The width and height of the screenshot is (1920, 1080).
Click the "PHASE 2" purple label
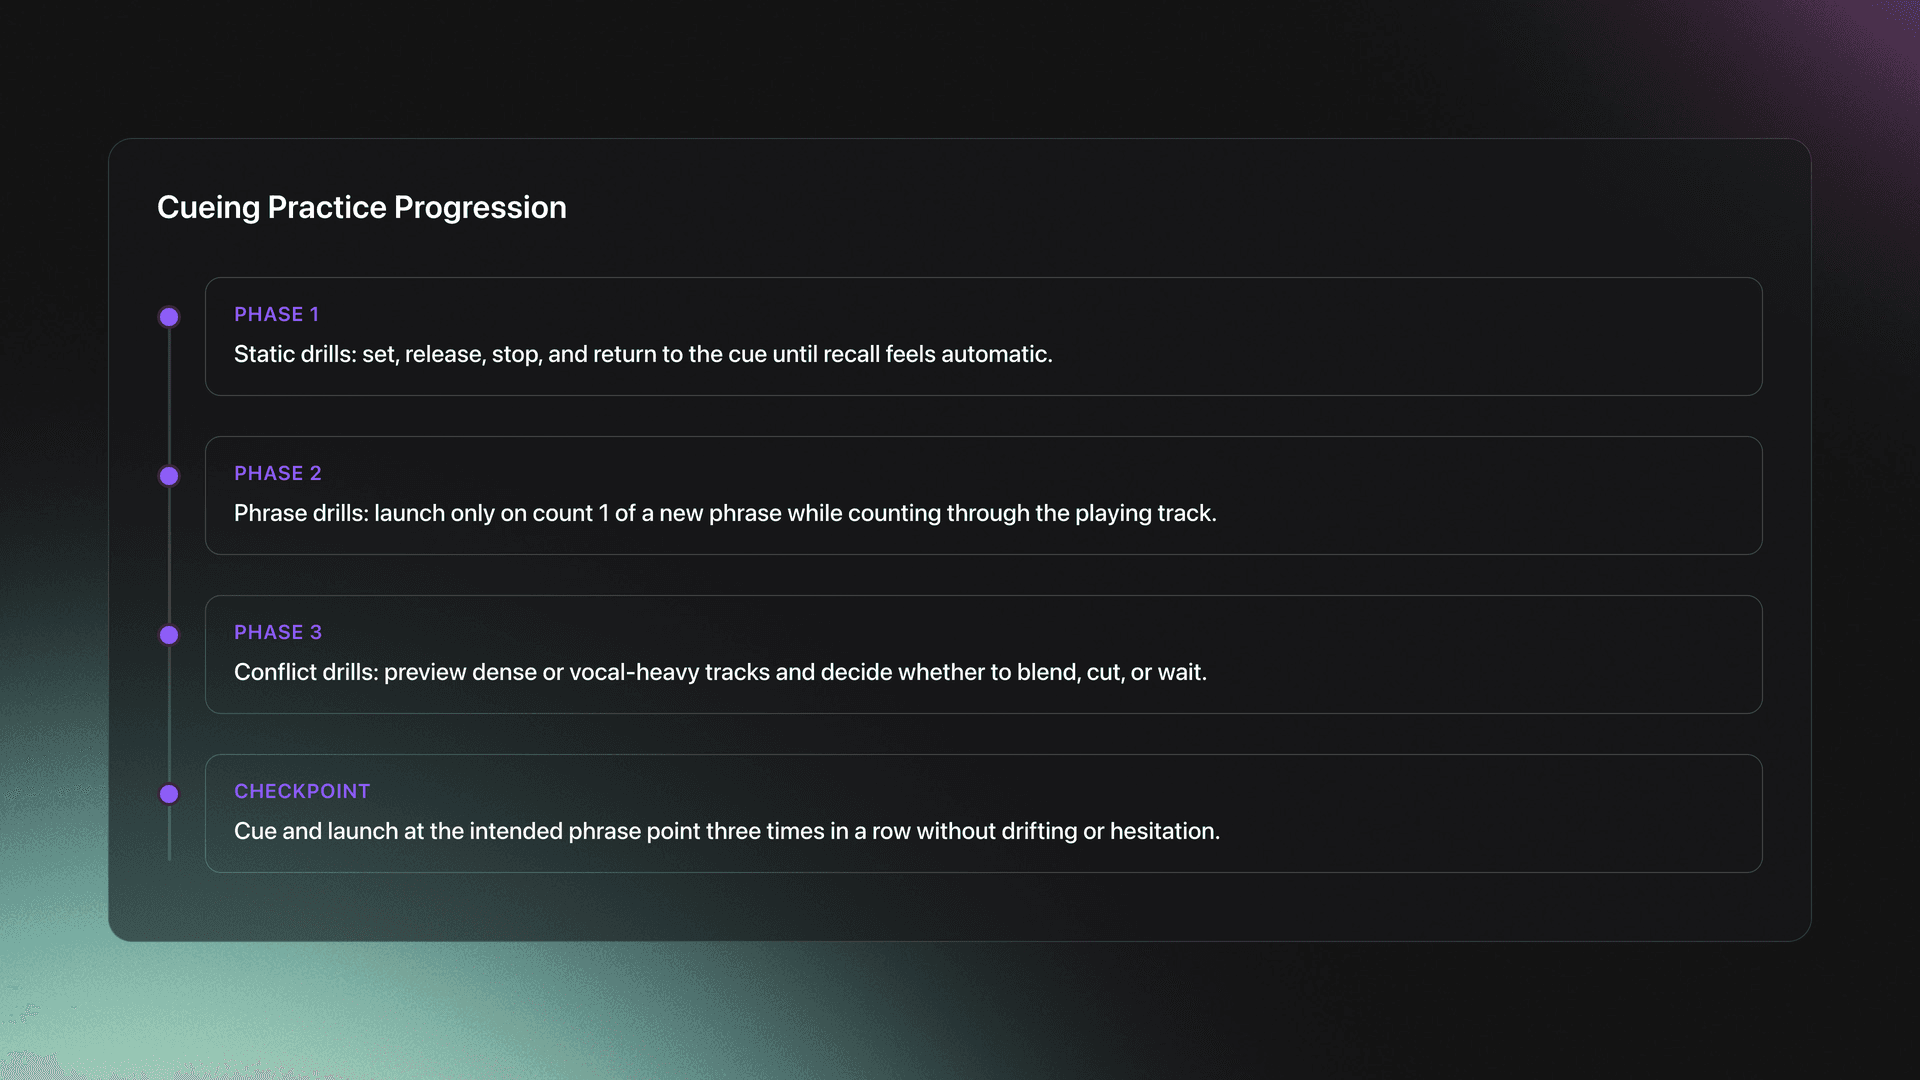point(278,473)
